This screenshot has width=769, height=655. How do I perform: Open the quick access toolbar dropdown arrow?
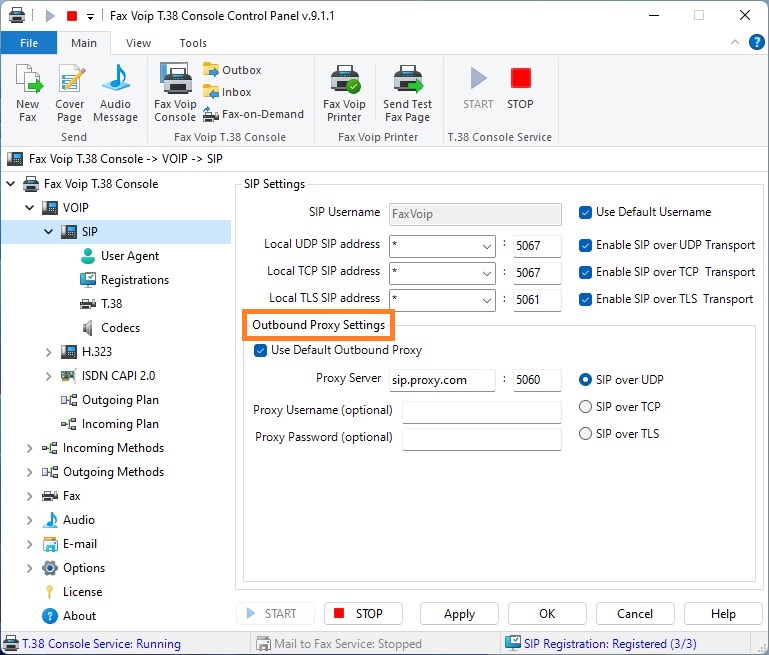coord(90,16)
